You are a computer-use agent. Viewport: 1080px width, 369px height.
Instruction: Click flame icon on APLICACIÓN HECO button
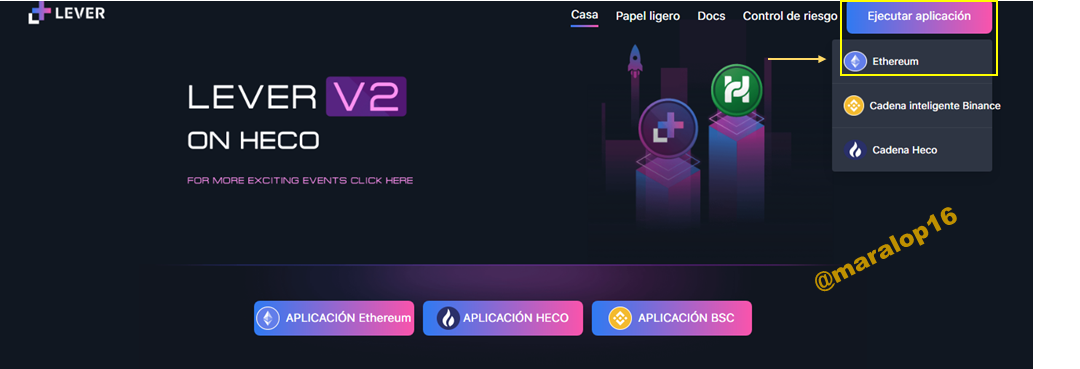click(x=448, y=318)
